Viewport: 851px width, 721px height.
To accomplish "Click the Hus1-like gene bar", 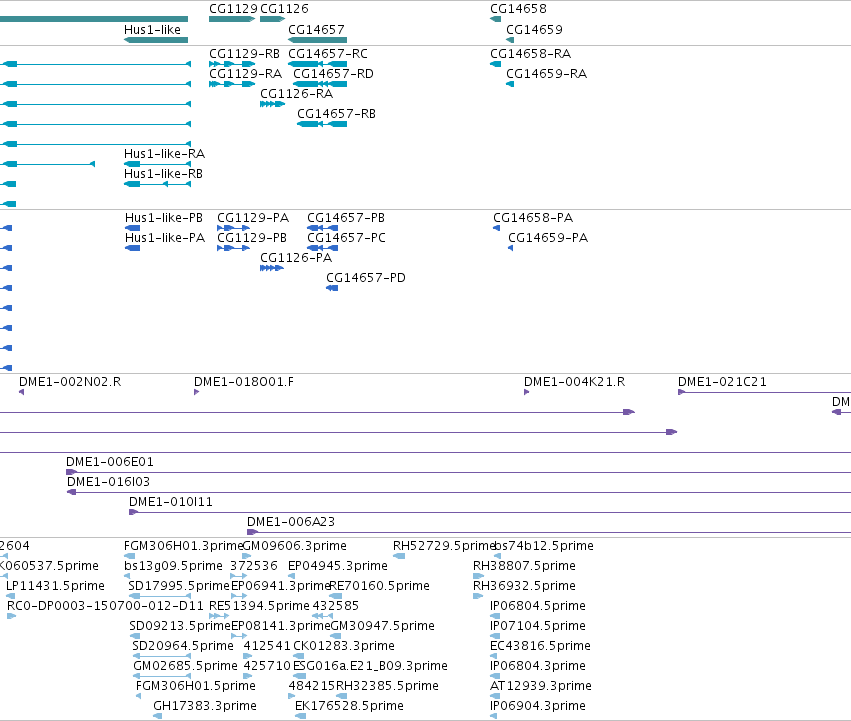I will pos(156,40).
